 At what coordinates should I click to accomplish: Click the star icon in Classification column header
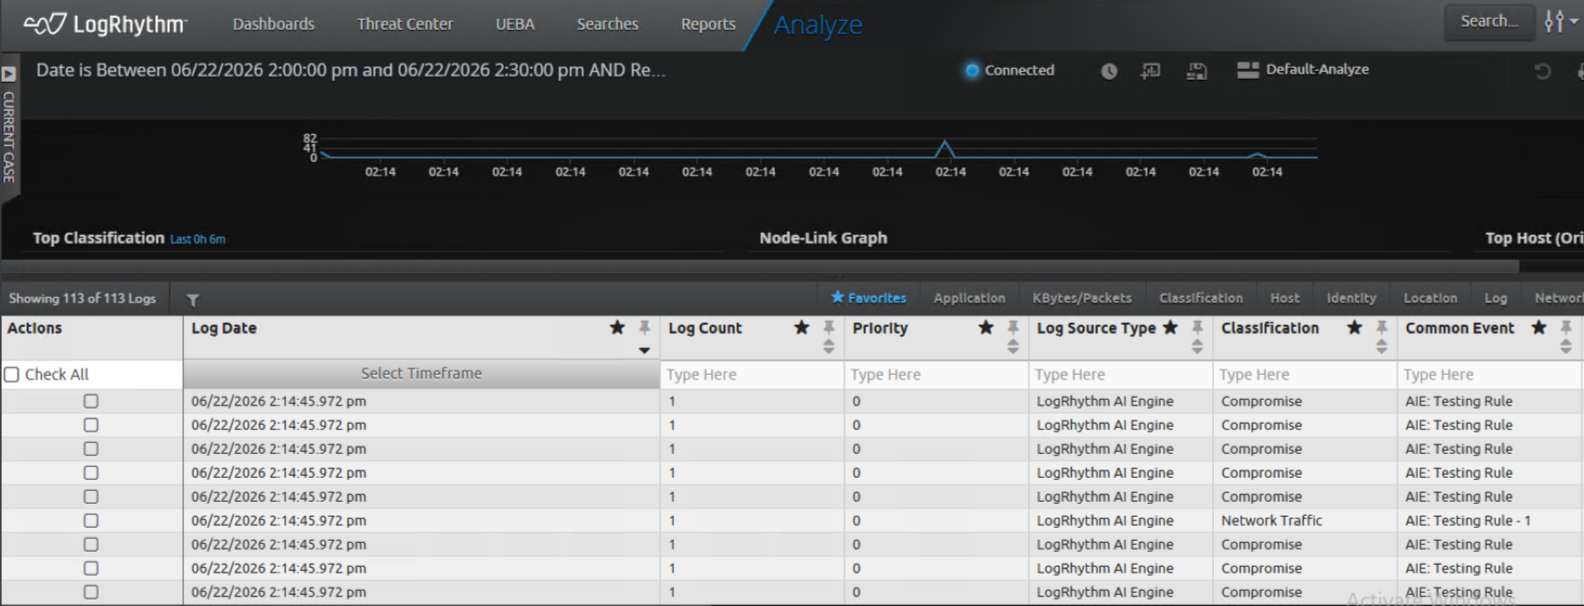[1354, 328]
